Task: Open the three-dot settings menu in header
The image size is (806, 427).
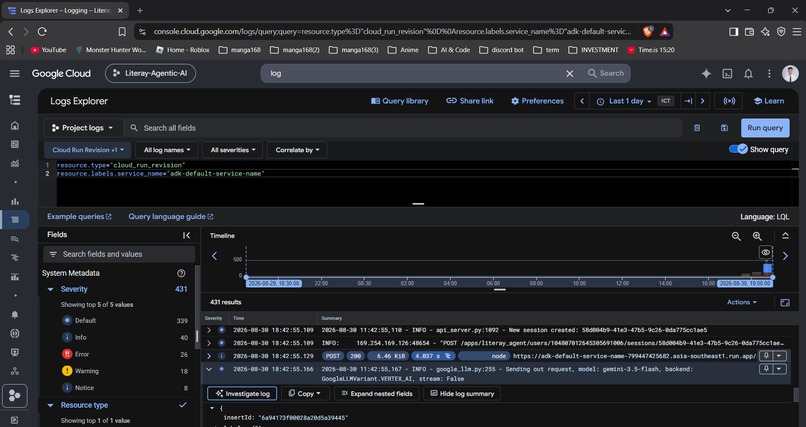Action: pos(769,73)
